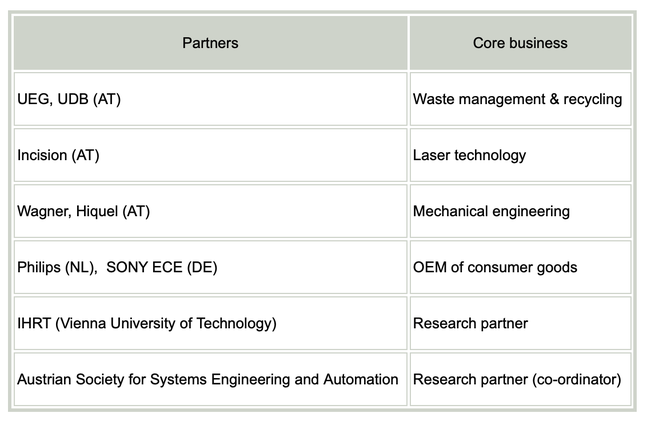Click the word Automation in last row
The width and height of the screenshot is (647, 421).
coord(361,379)
